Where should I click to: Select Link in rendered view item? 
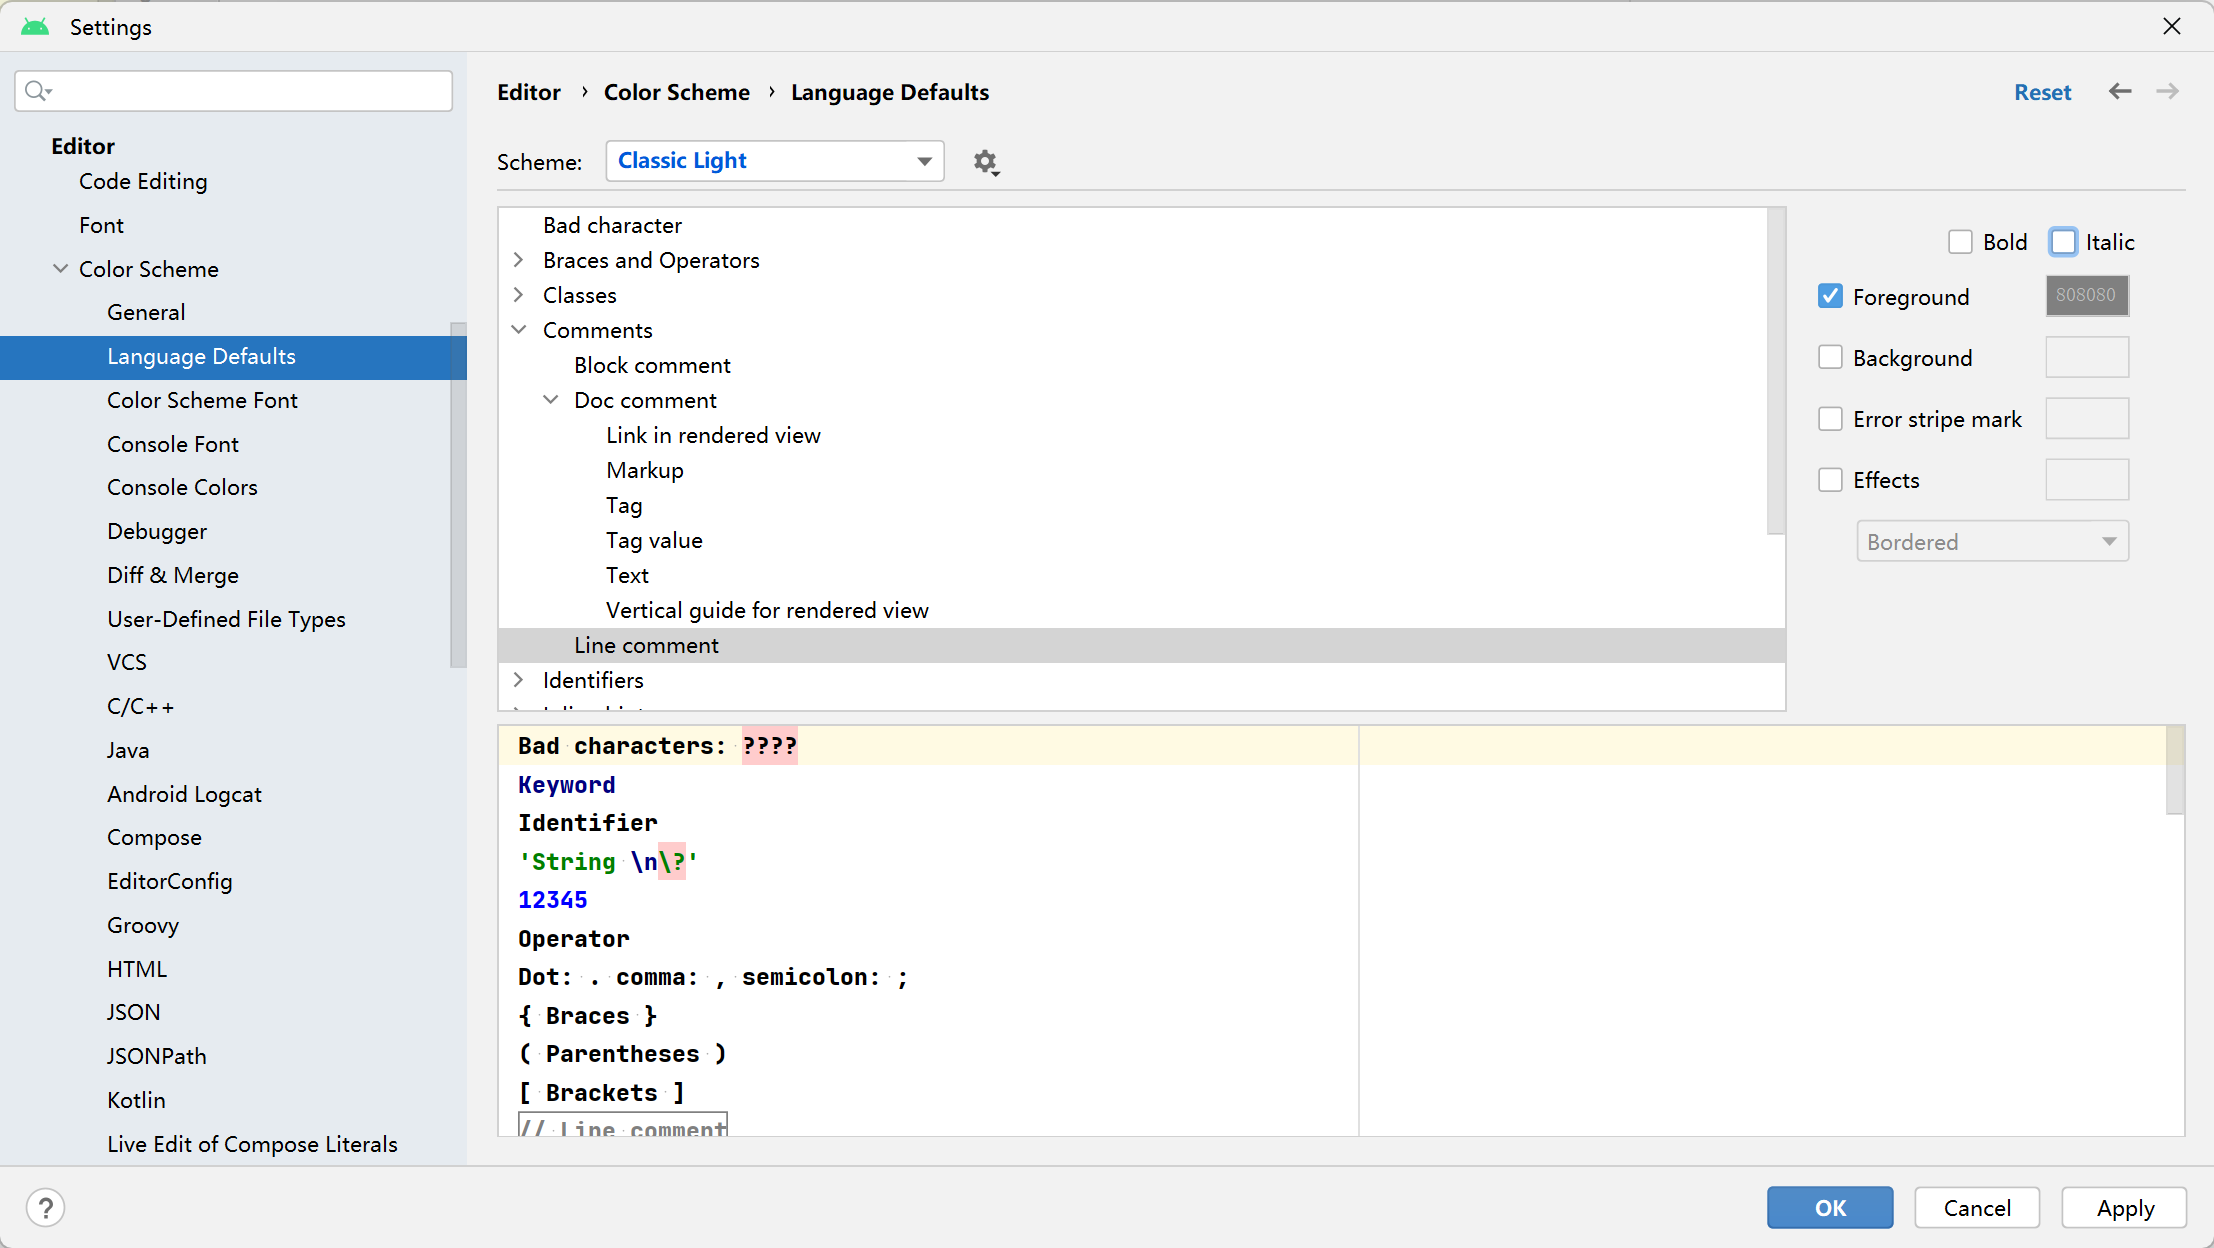pyautogui.click(x=713, y=435)
